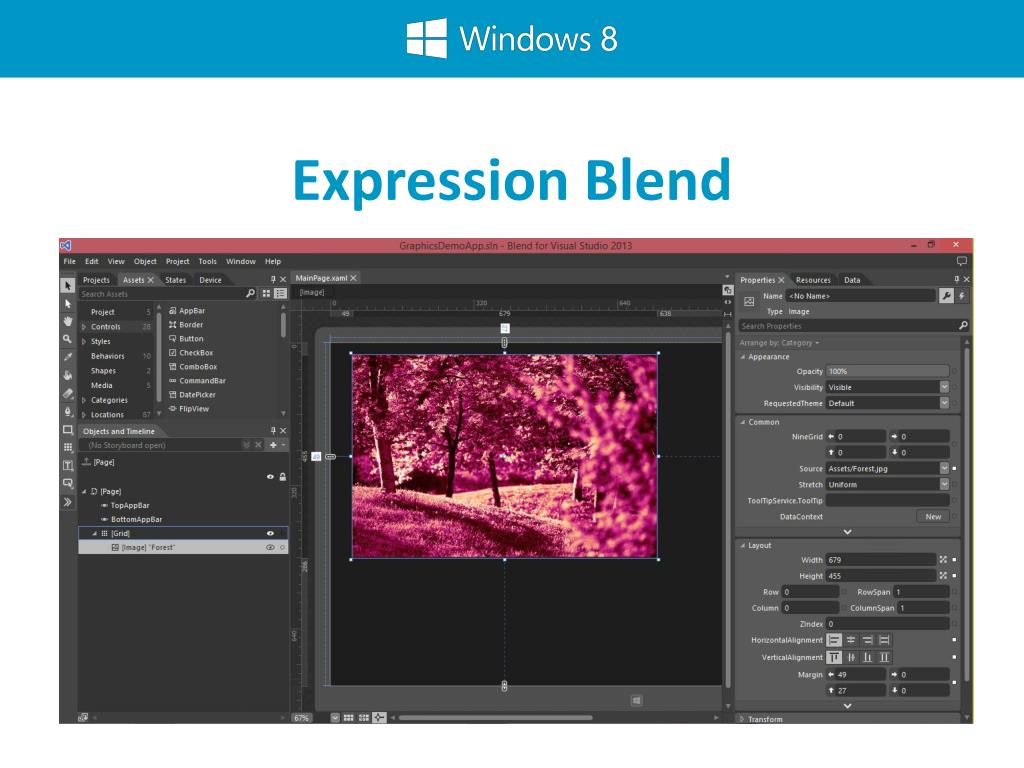The width and height of the screenshot is (1024, 768).
Task: Set horizontal alignment to Stretch
Action: 884,641
